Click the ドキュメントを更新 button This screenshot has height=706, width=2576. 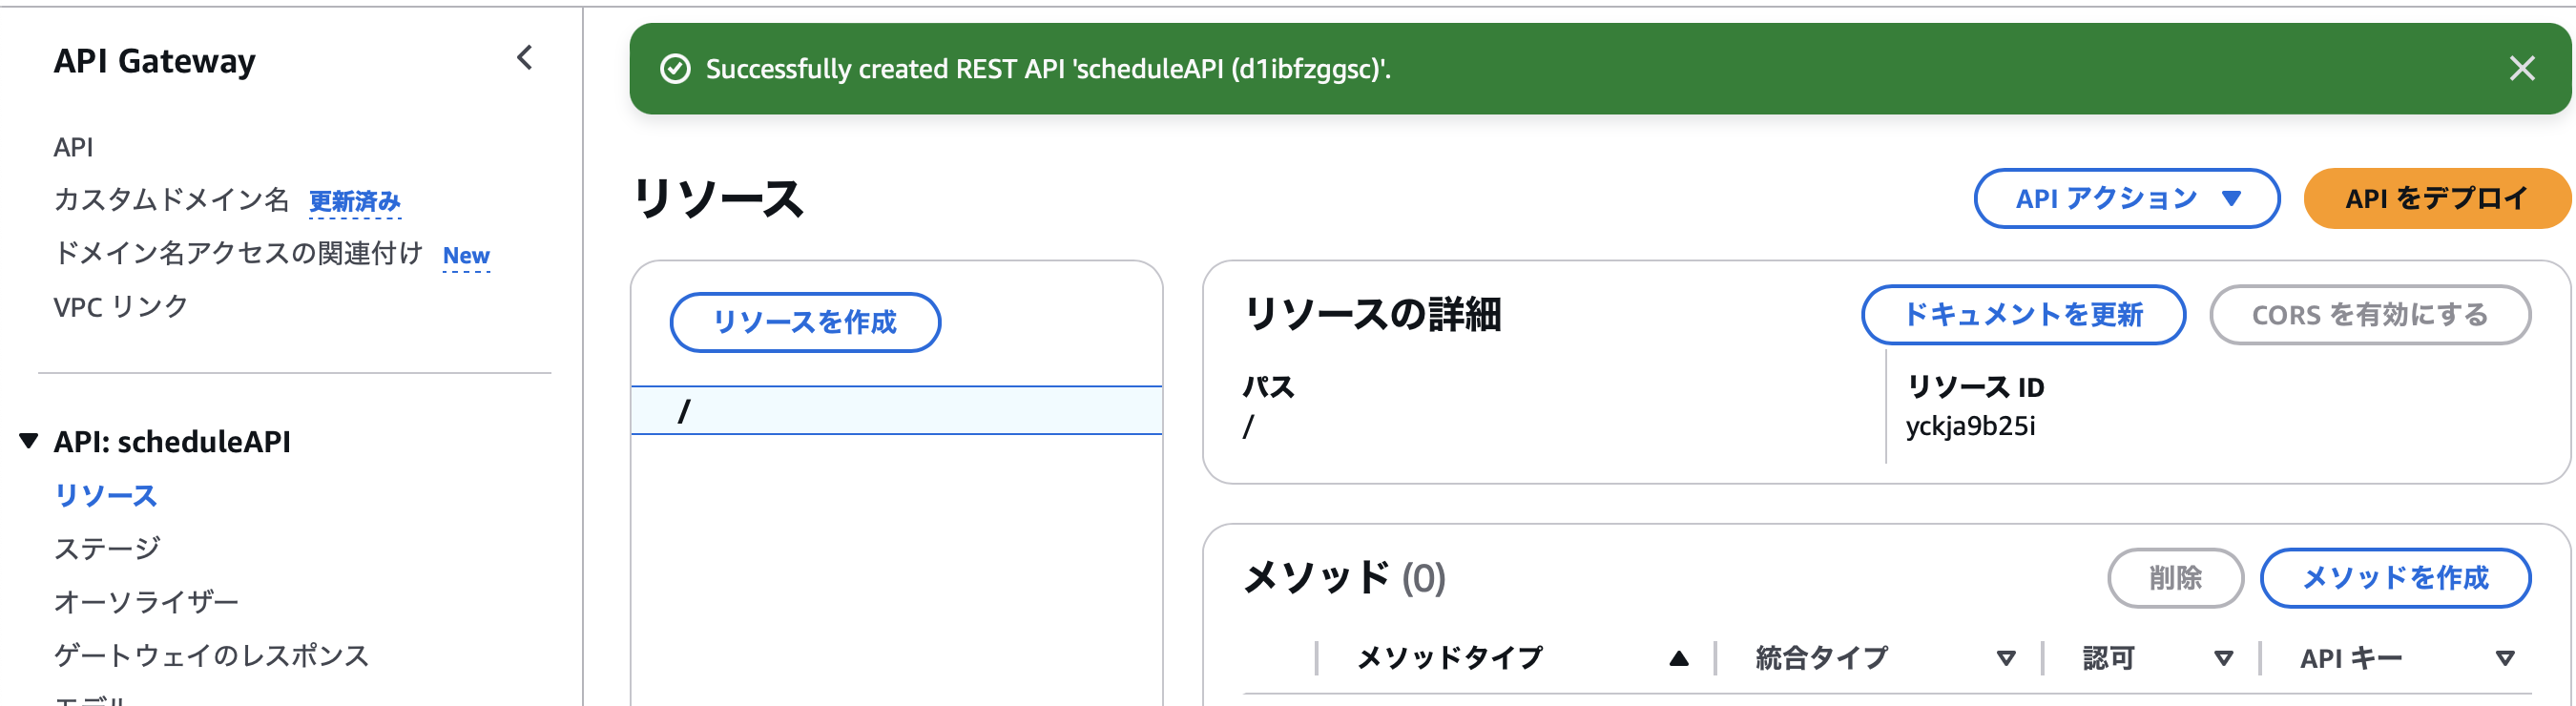click(2022, 314)
